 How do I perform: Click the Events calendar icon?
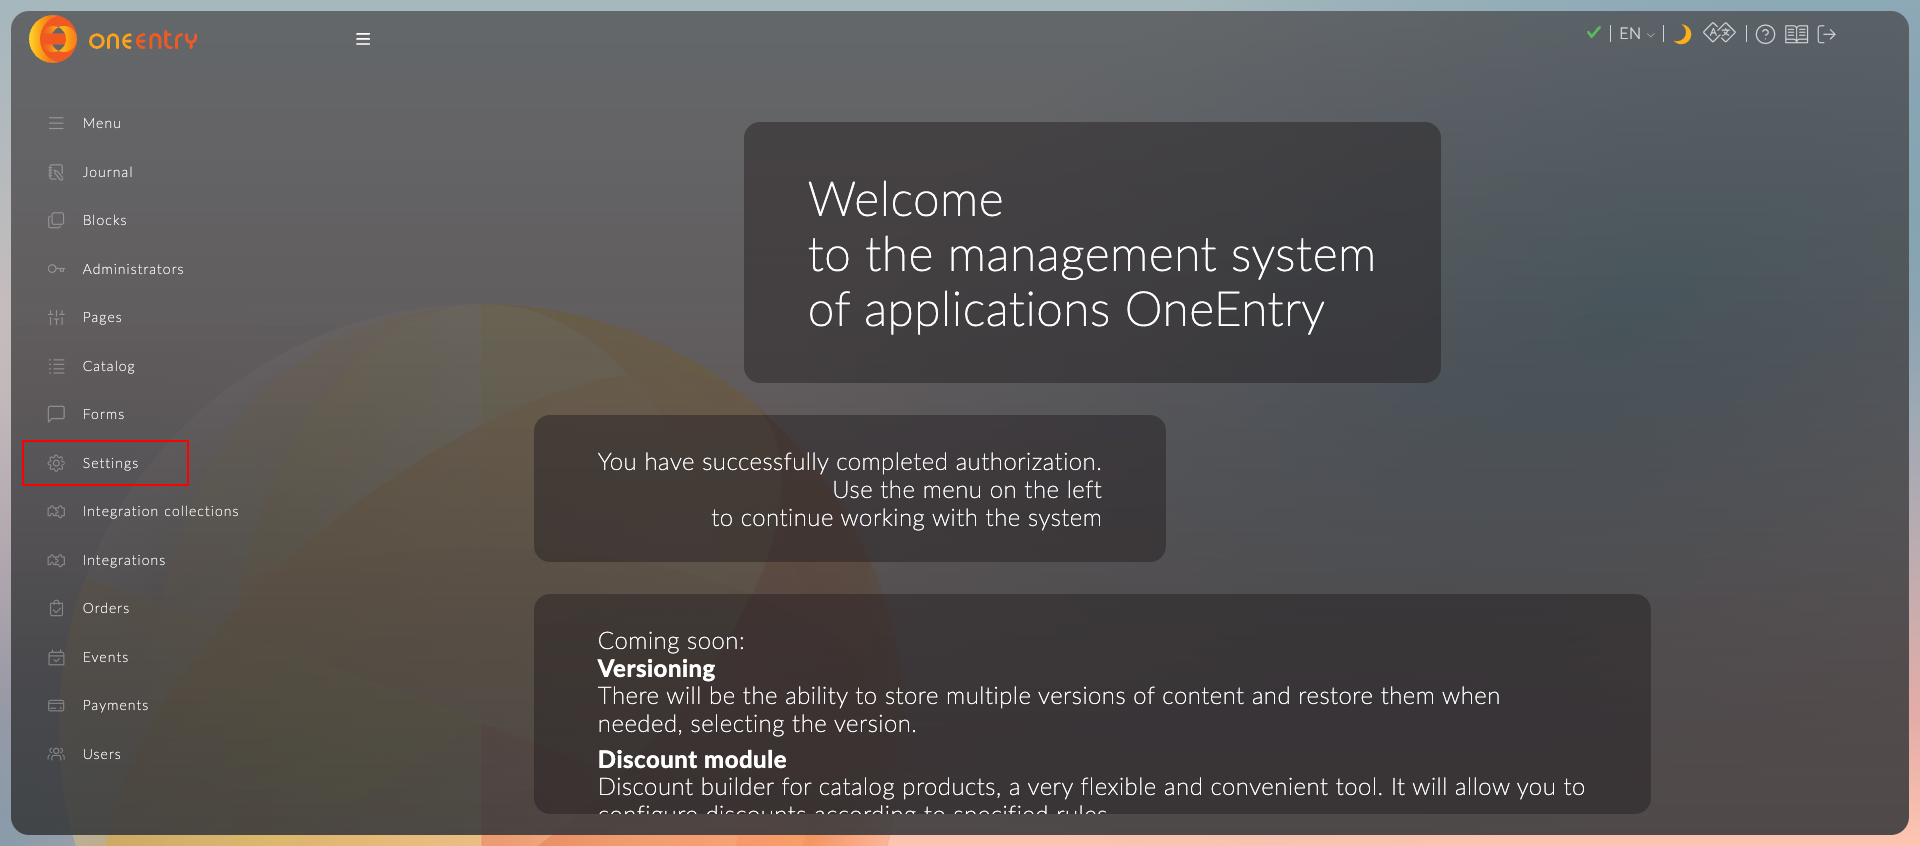[56, 657]
